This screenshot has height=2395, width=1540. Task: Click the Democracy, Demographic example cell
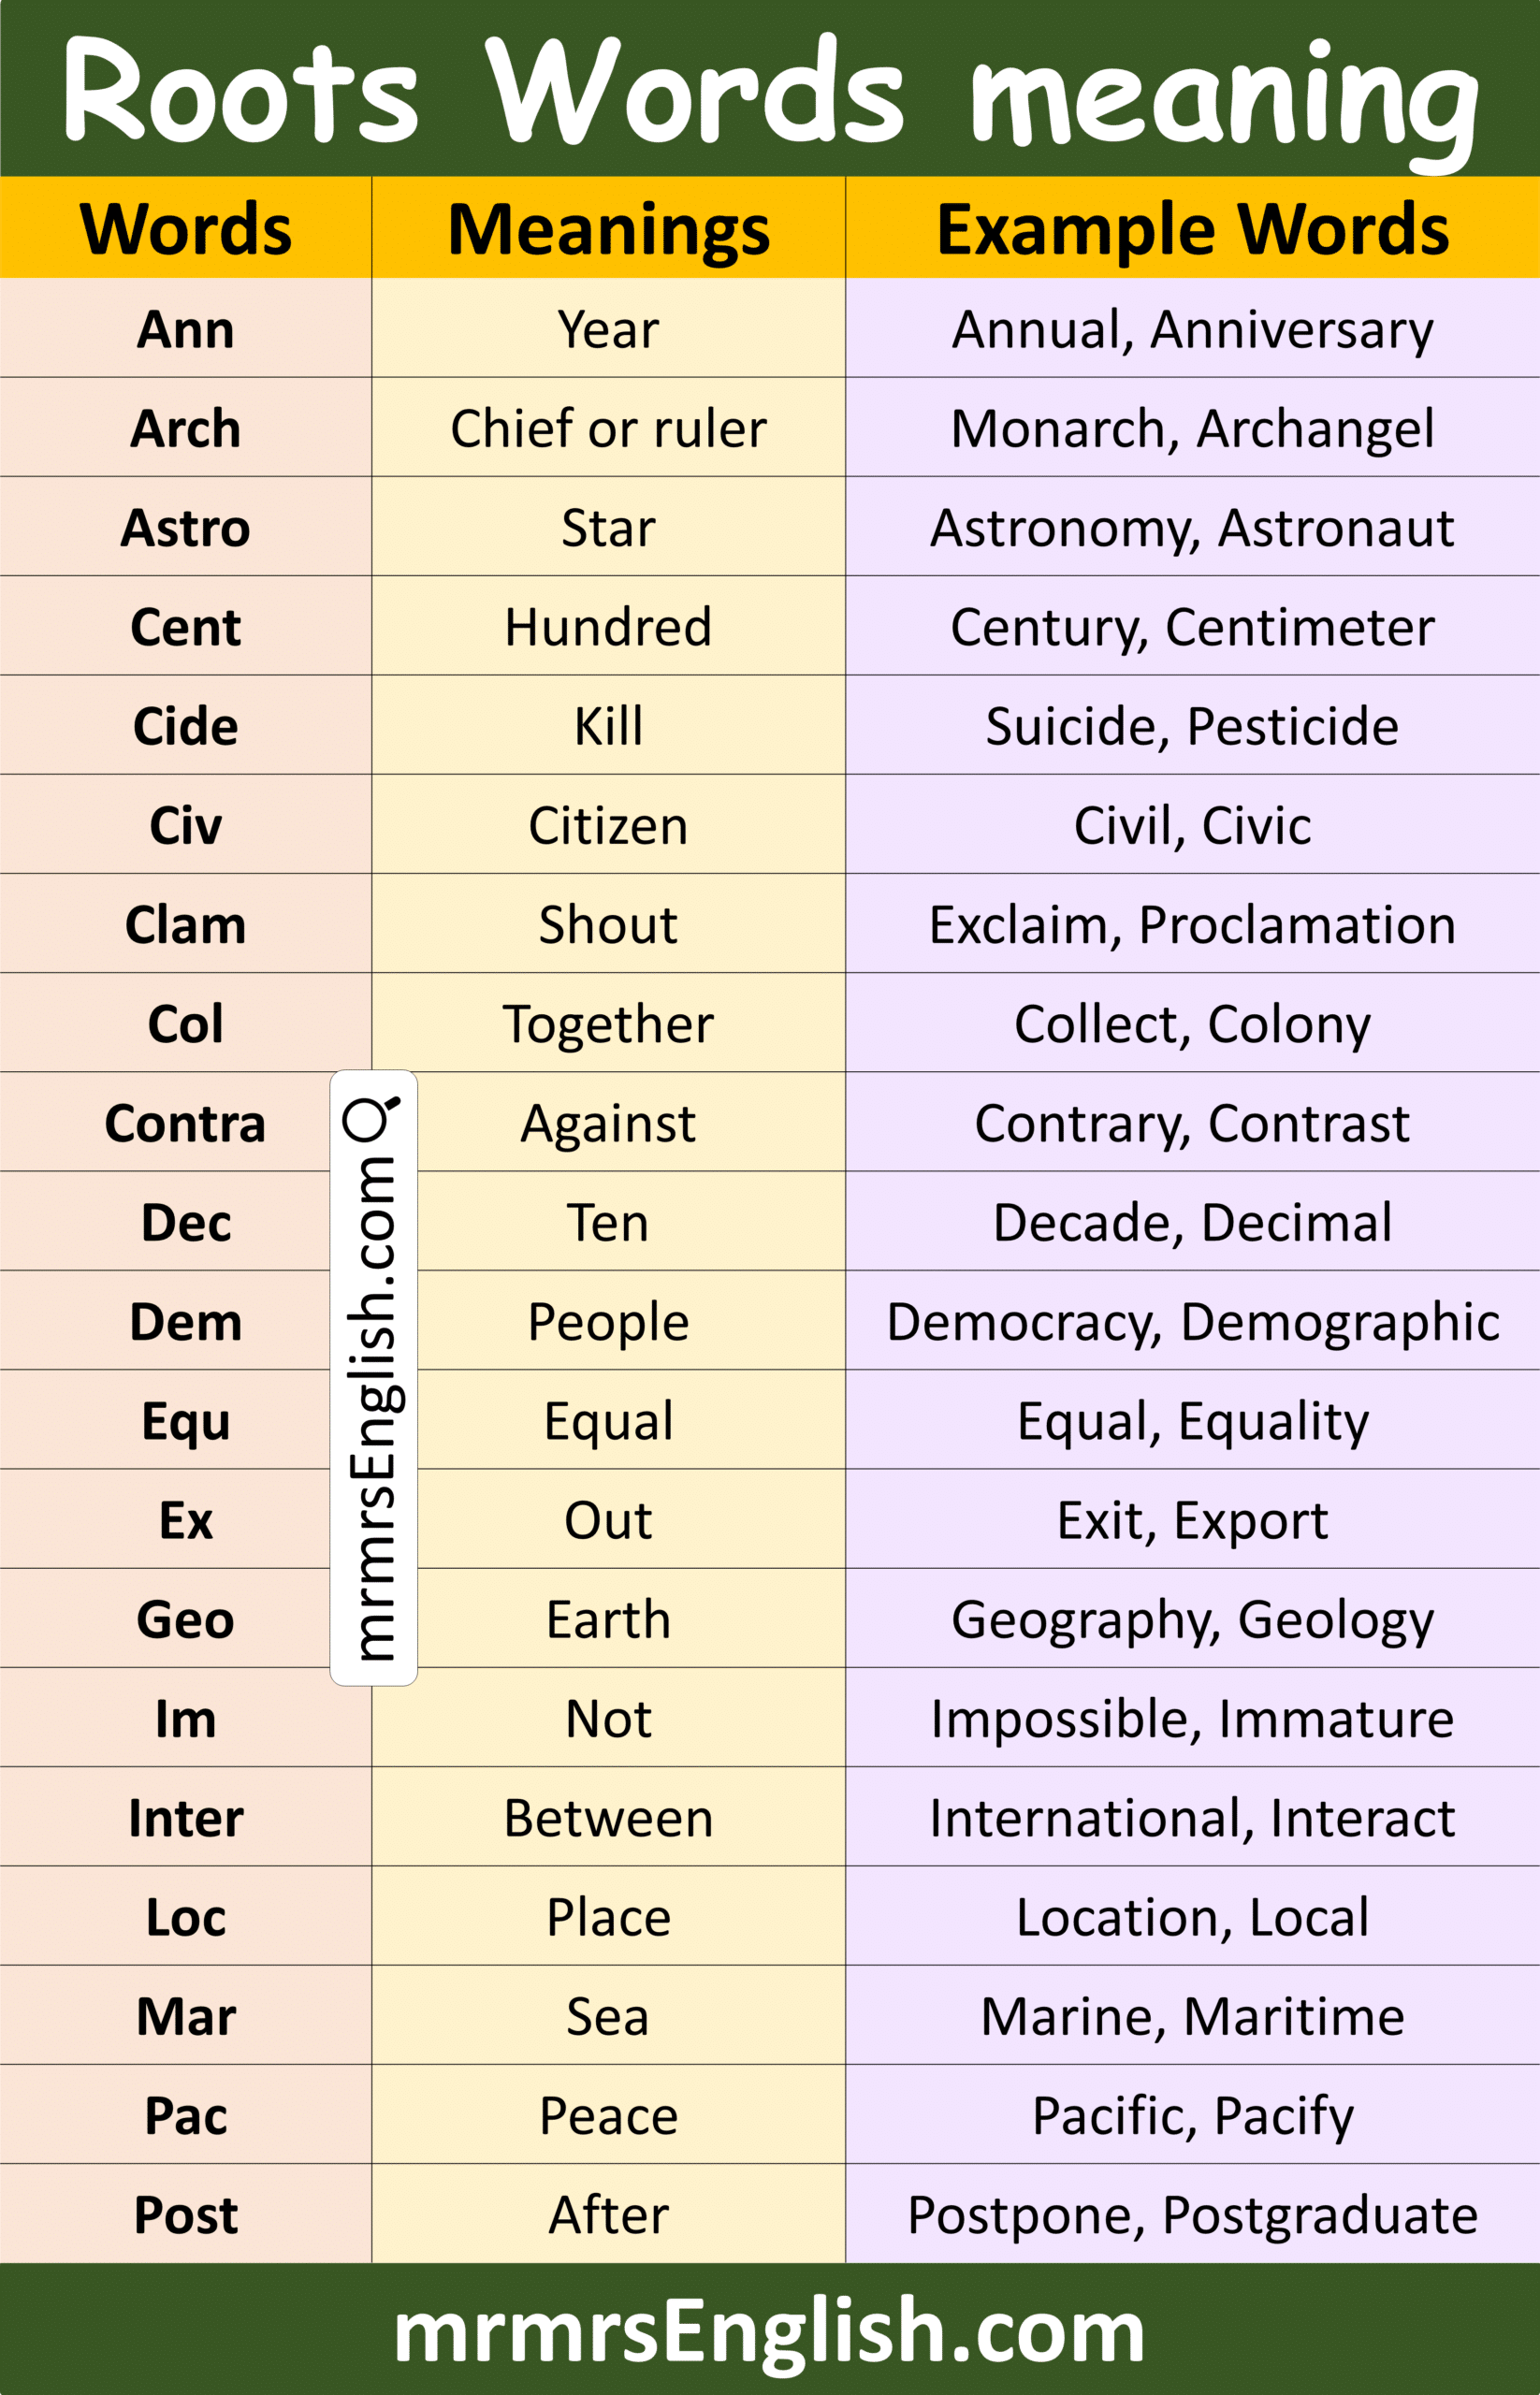[1192, 1321]
